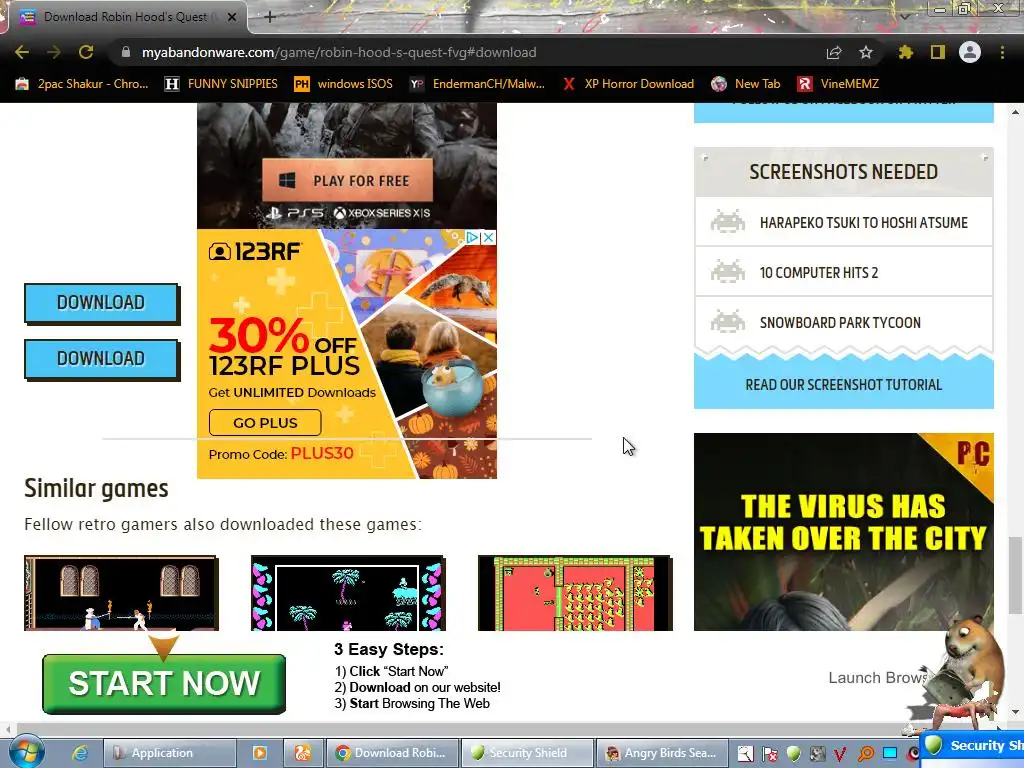Click the invader icon beside Harapeko Tsuki
The width and height of the screenshot is (1024, 768).
[x=728, y=221]
